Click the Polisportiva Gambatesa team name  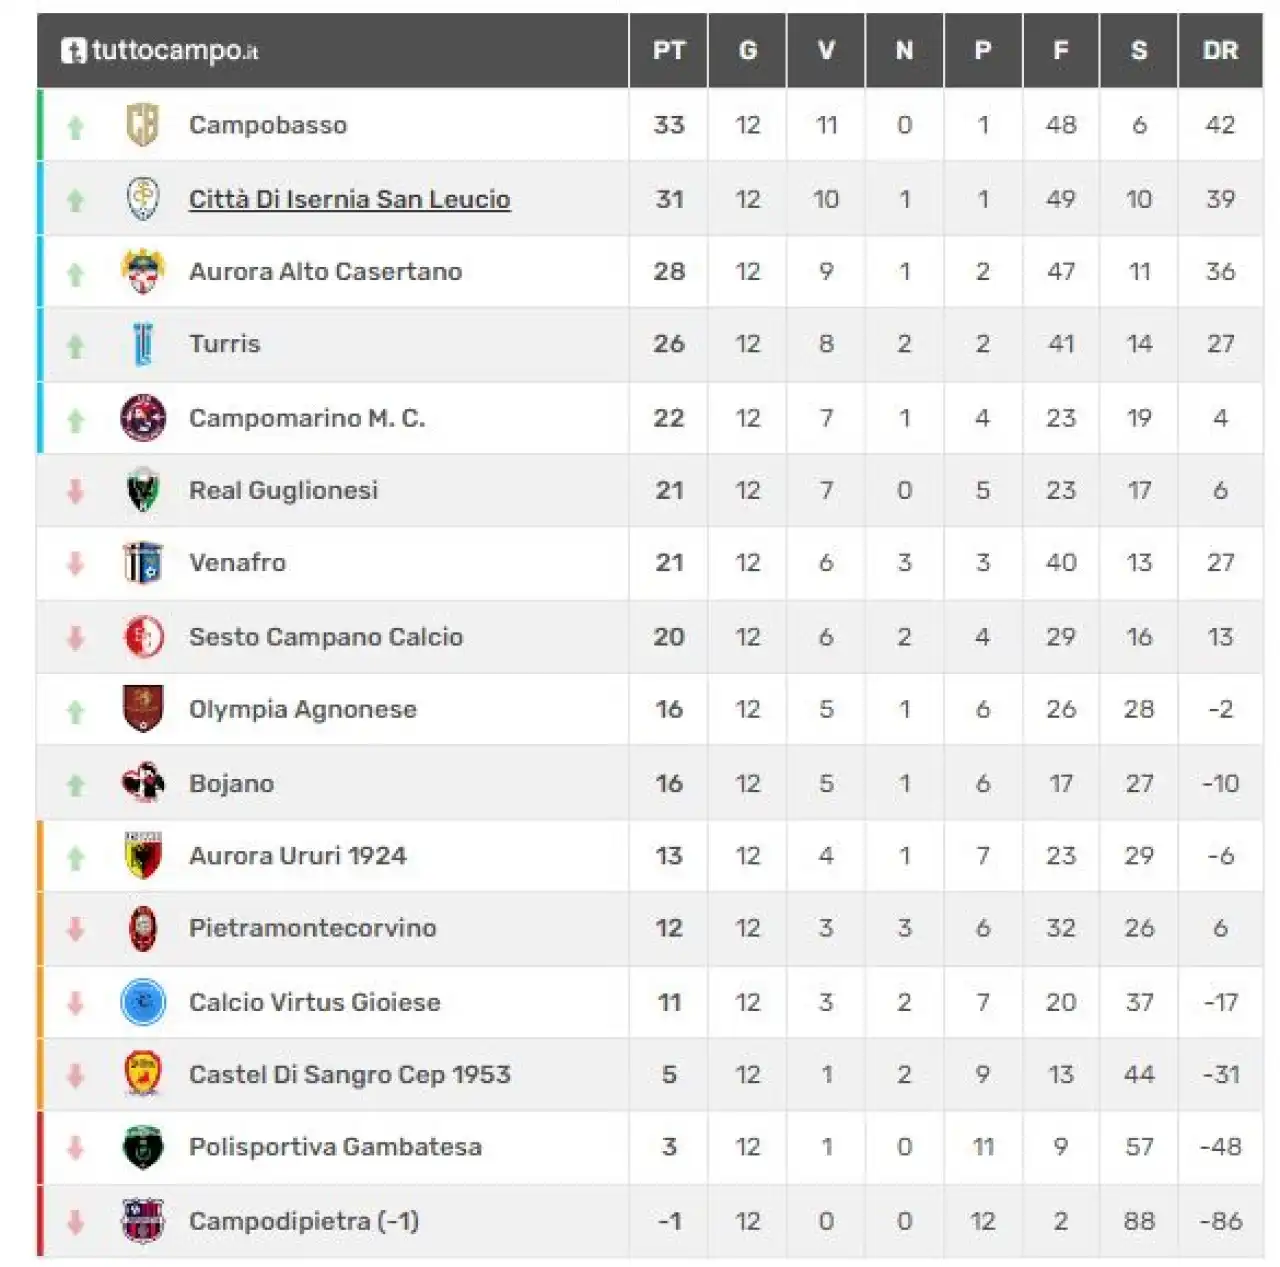(336, 1147)
